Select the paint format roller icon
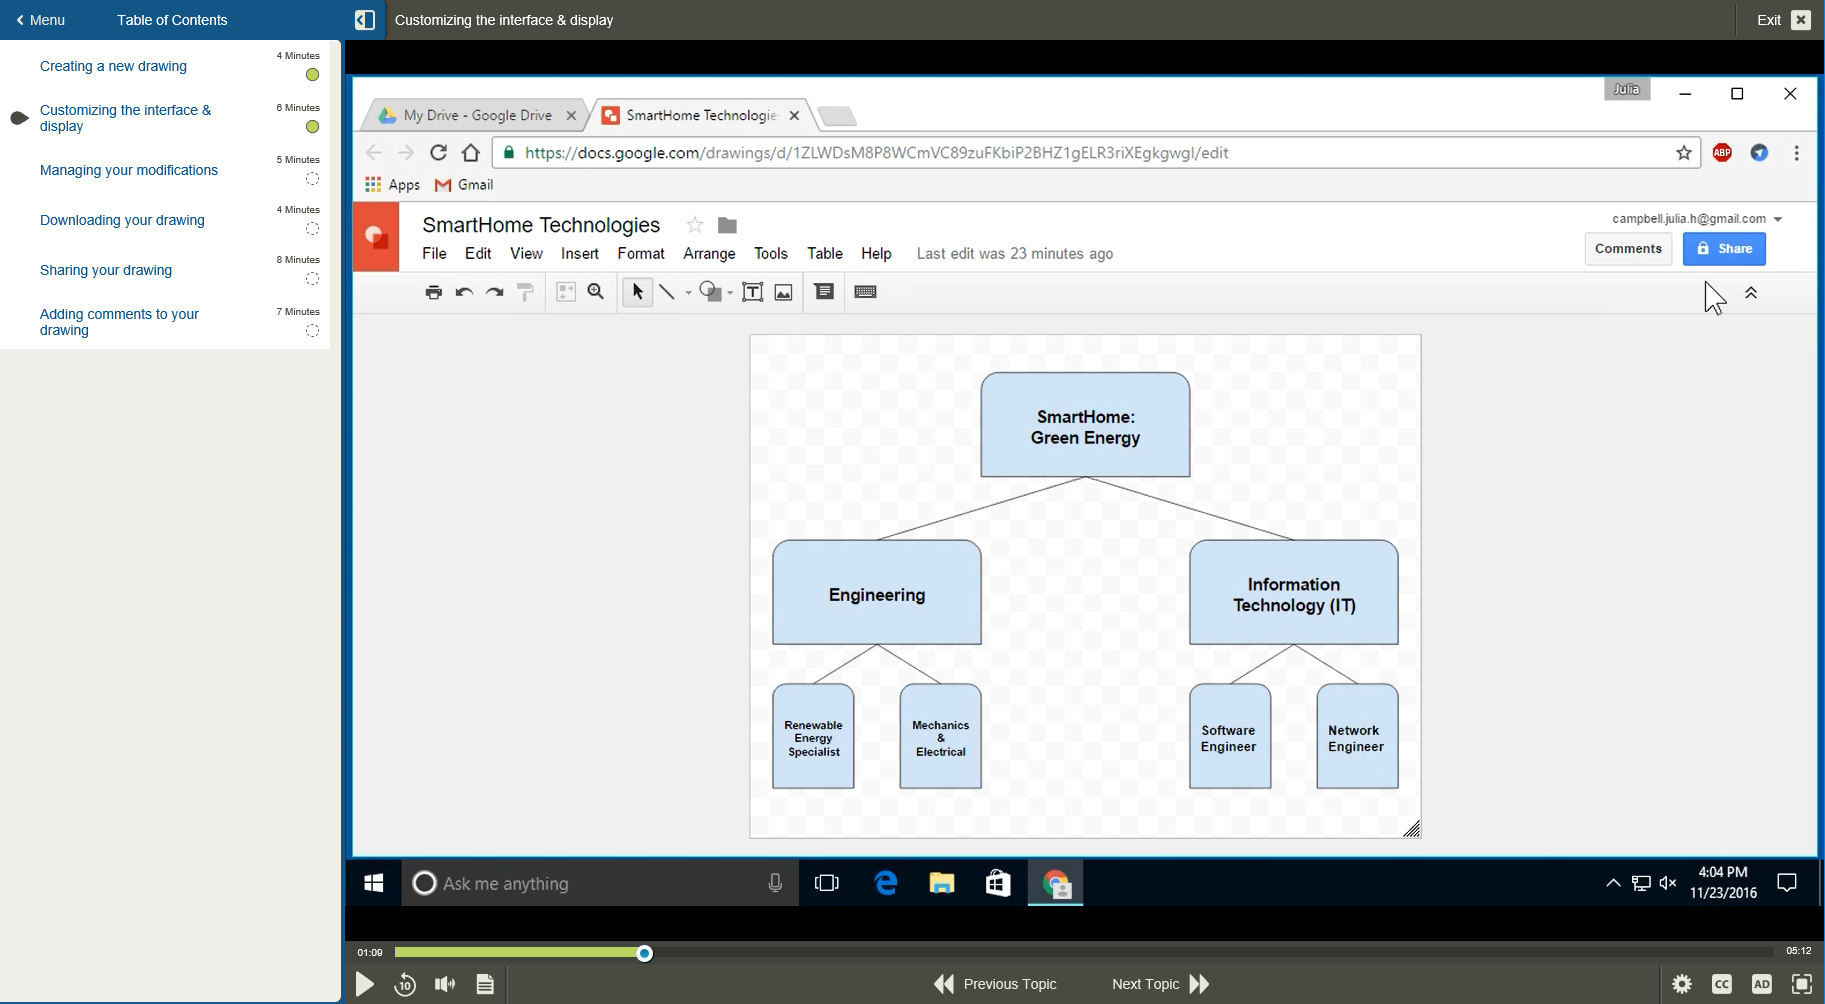1825x1004 pixels. click(x=525, y=292)
